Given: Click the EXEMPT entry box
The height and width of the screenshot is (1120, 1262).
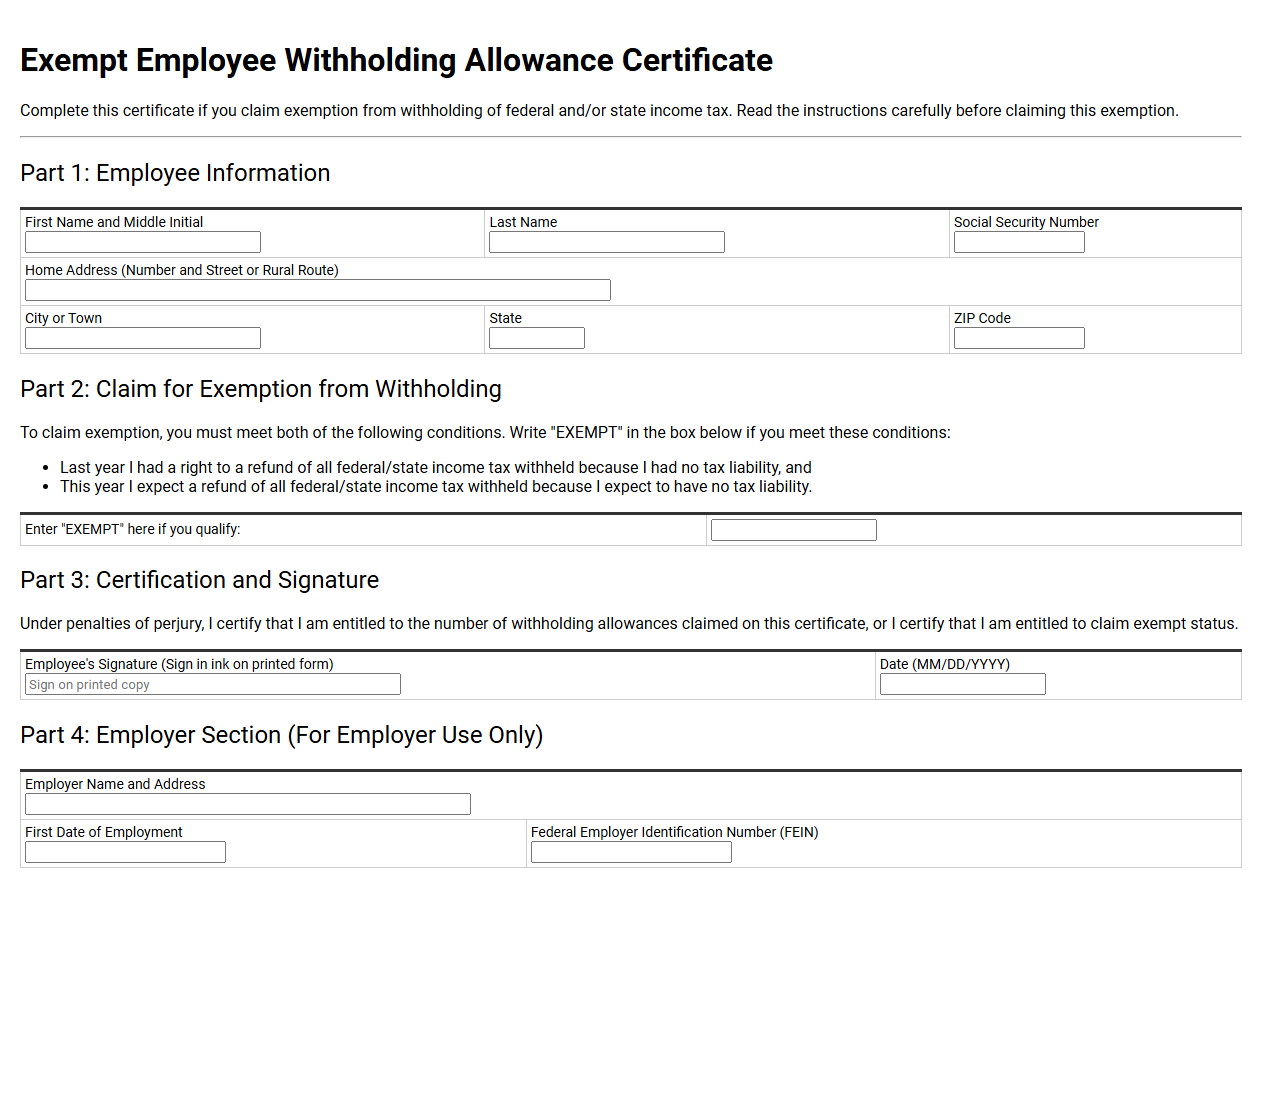Looking at the screenshot, I should point(794,530).
